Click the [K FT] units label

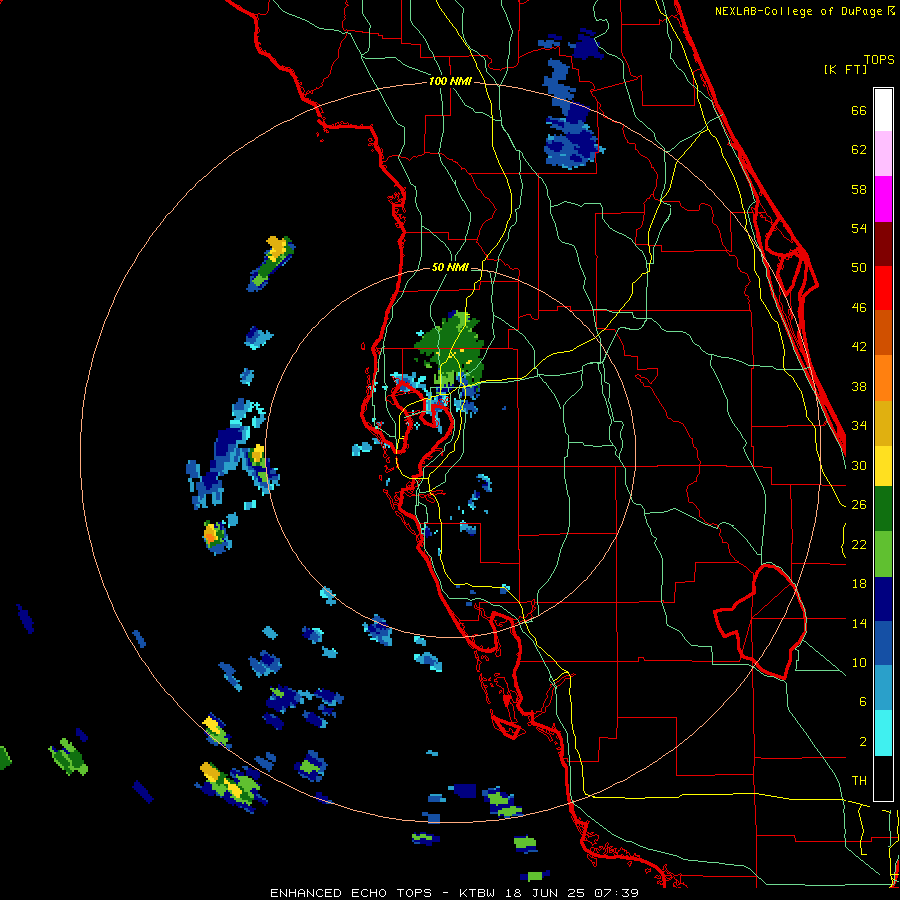point(845,70)
